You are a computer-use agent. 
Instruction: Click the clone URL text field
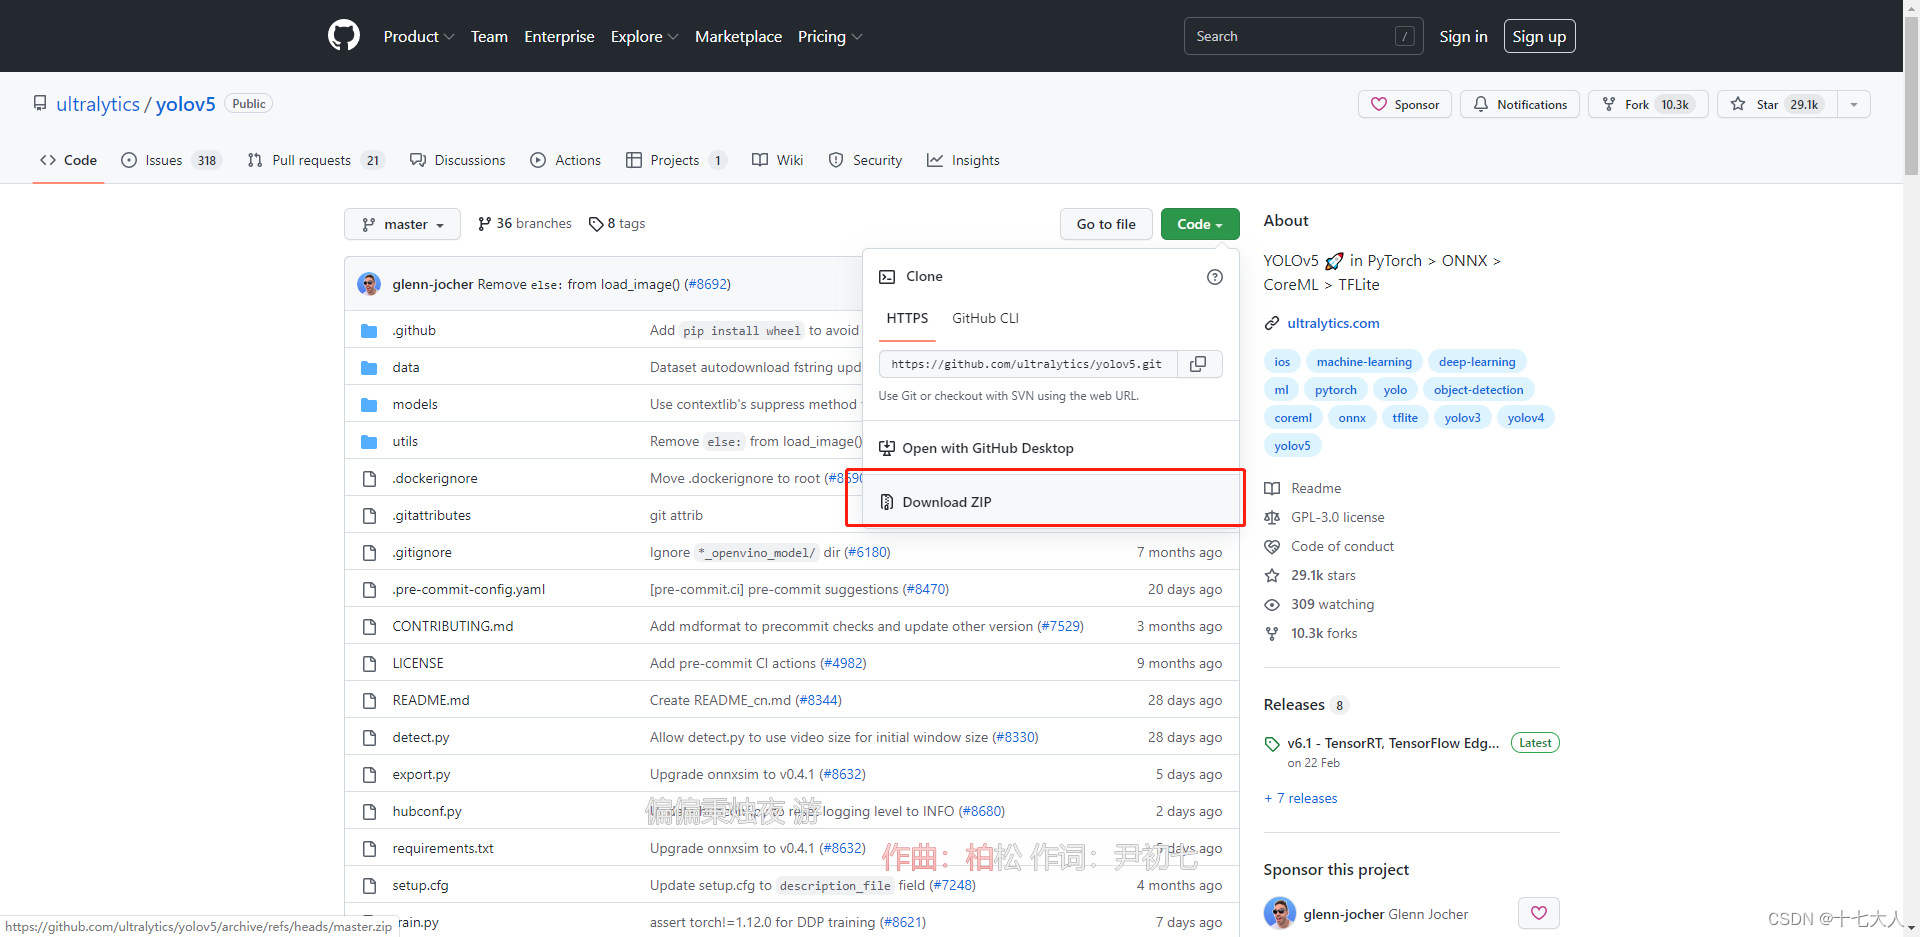1028,364
